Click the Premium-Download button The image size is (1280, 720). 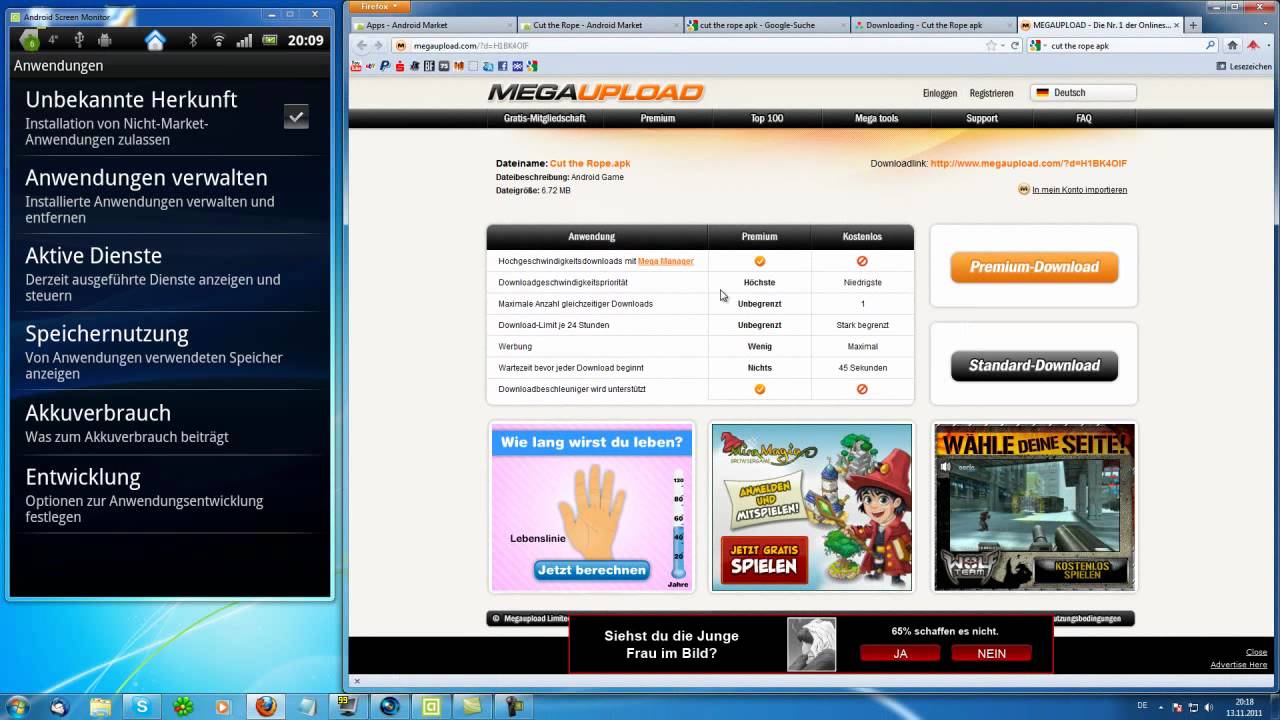[x=1034, y=267]
